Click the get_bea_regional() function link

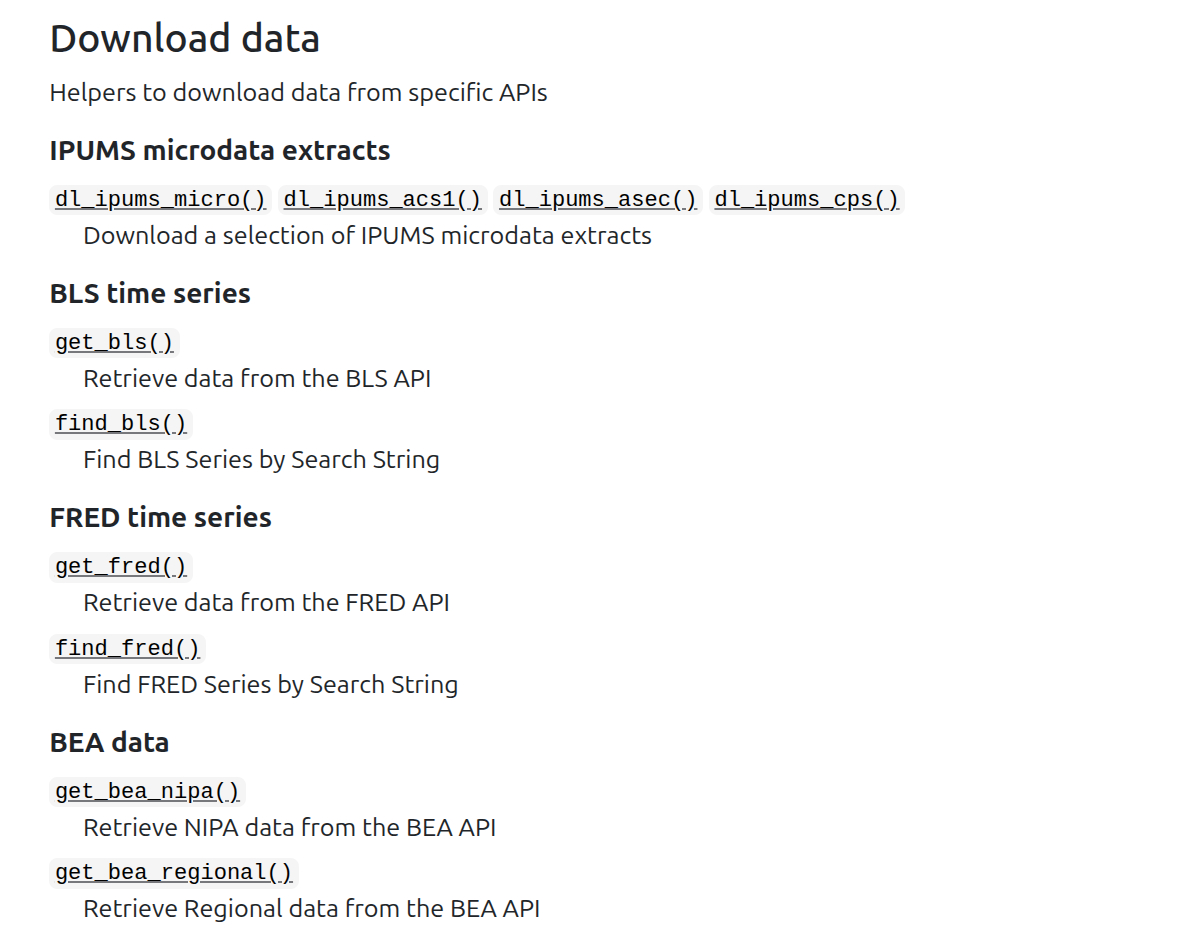point(174,872)
